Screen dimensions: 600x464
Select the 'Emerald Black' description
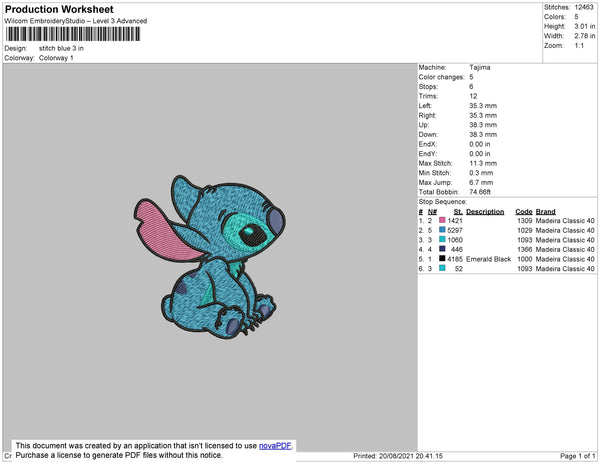coord(489,259)
